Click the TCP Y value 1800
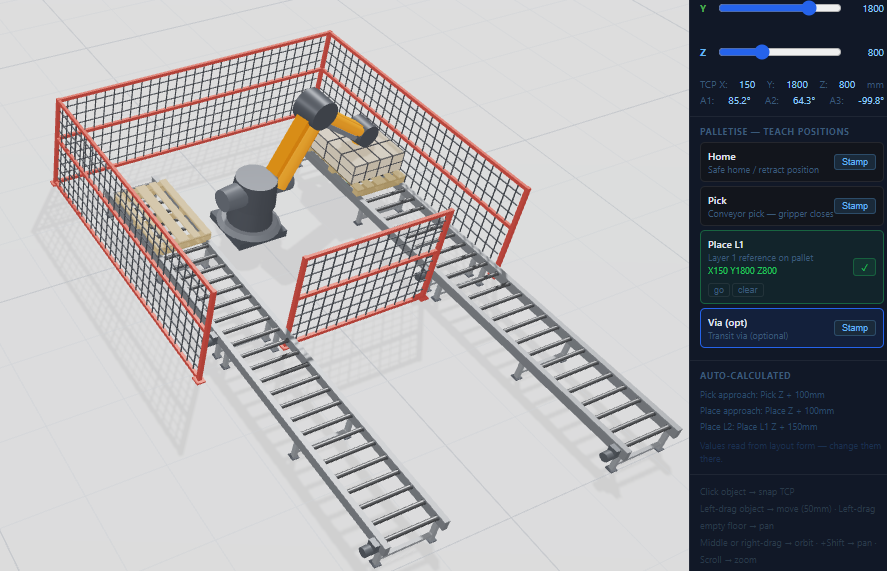The width and height of the screenshot is (887, 571). coord(796,84)
